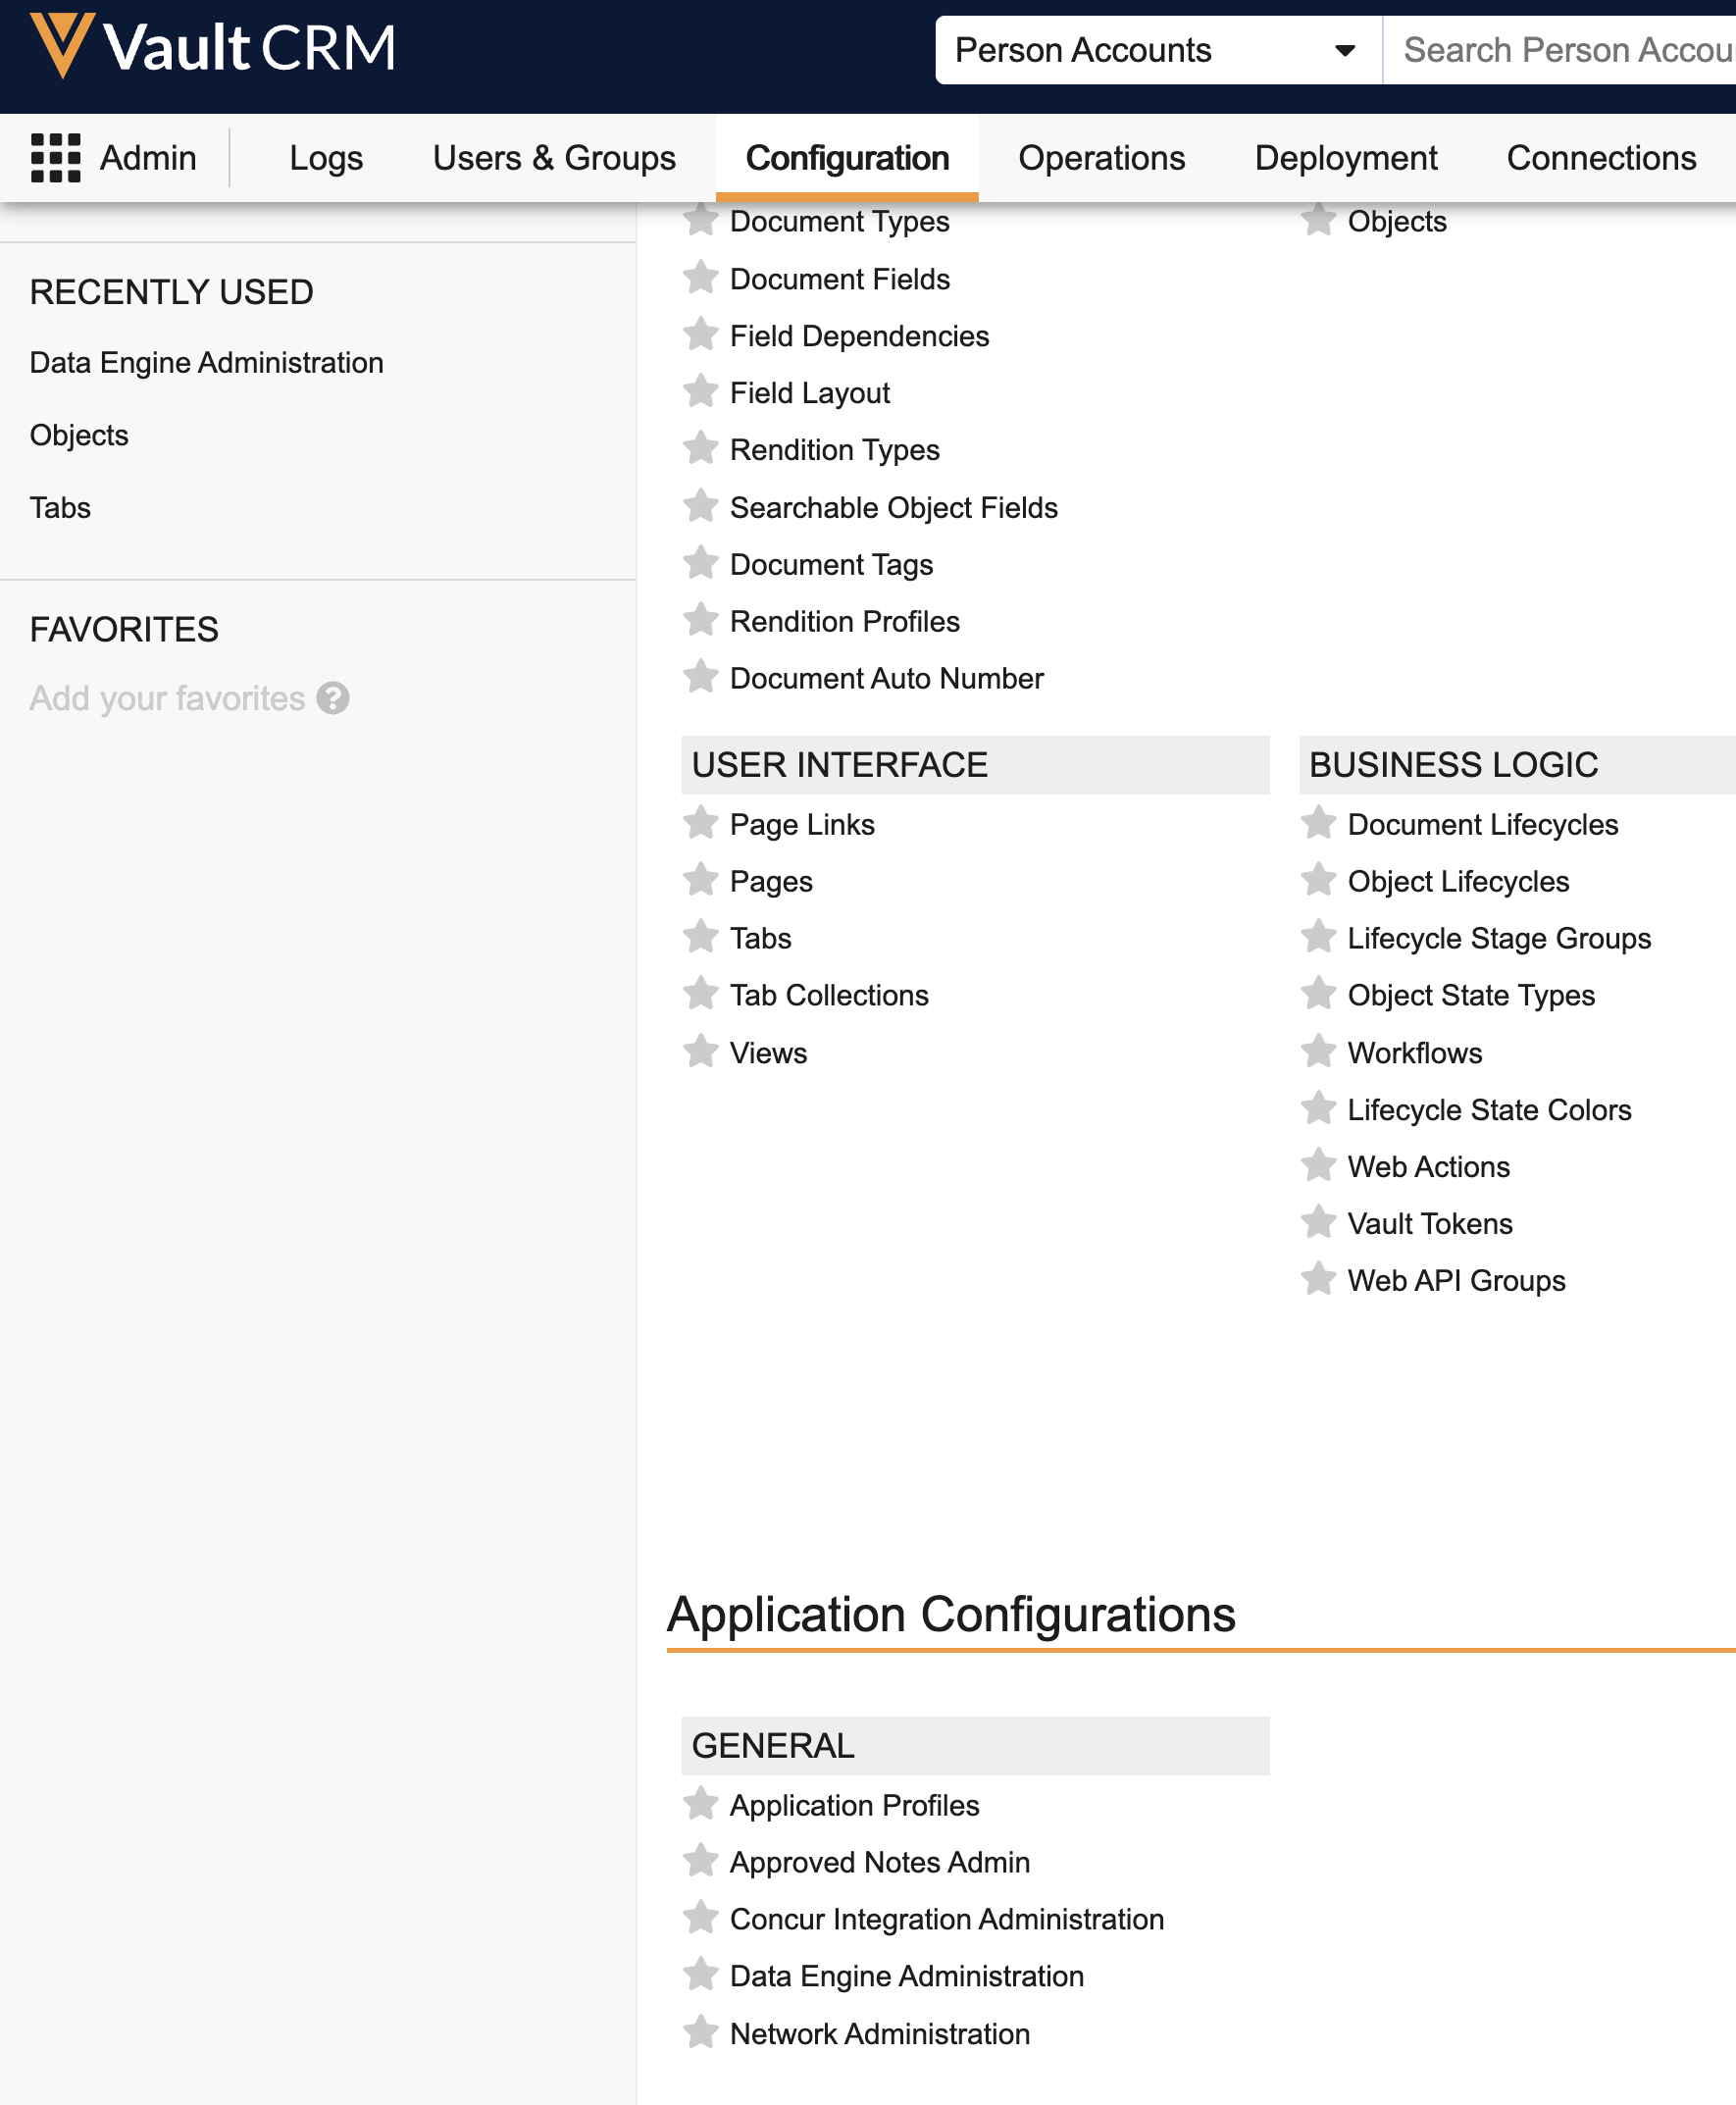Mark Web Actions star as favorite

click(1318, 1165)
